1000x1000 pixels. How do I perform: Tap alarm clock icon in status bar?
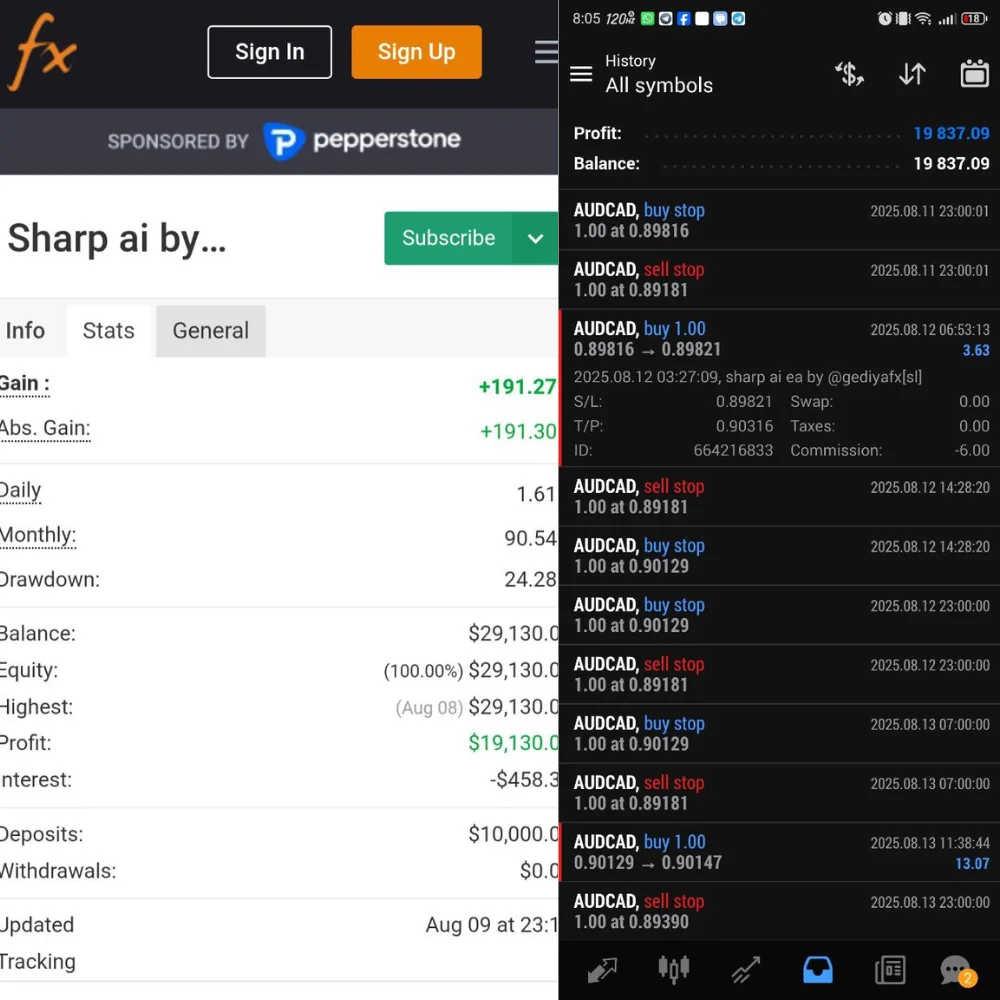click(885, 18)
